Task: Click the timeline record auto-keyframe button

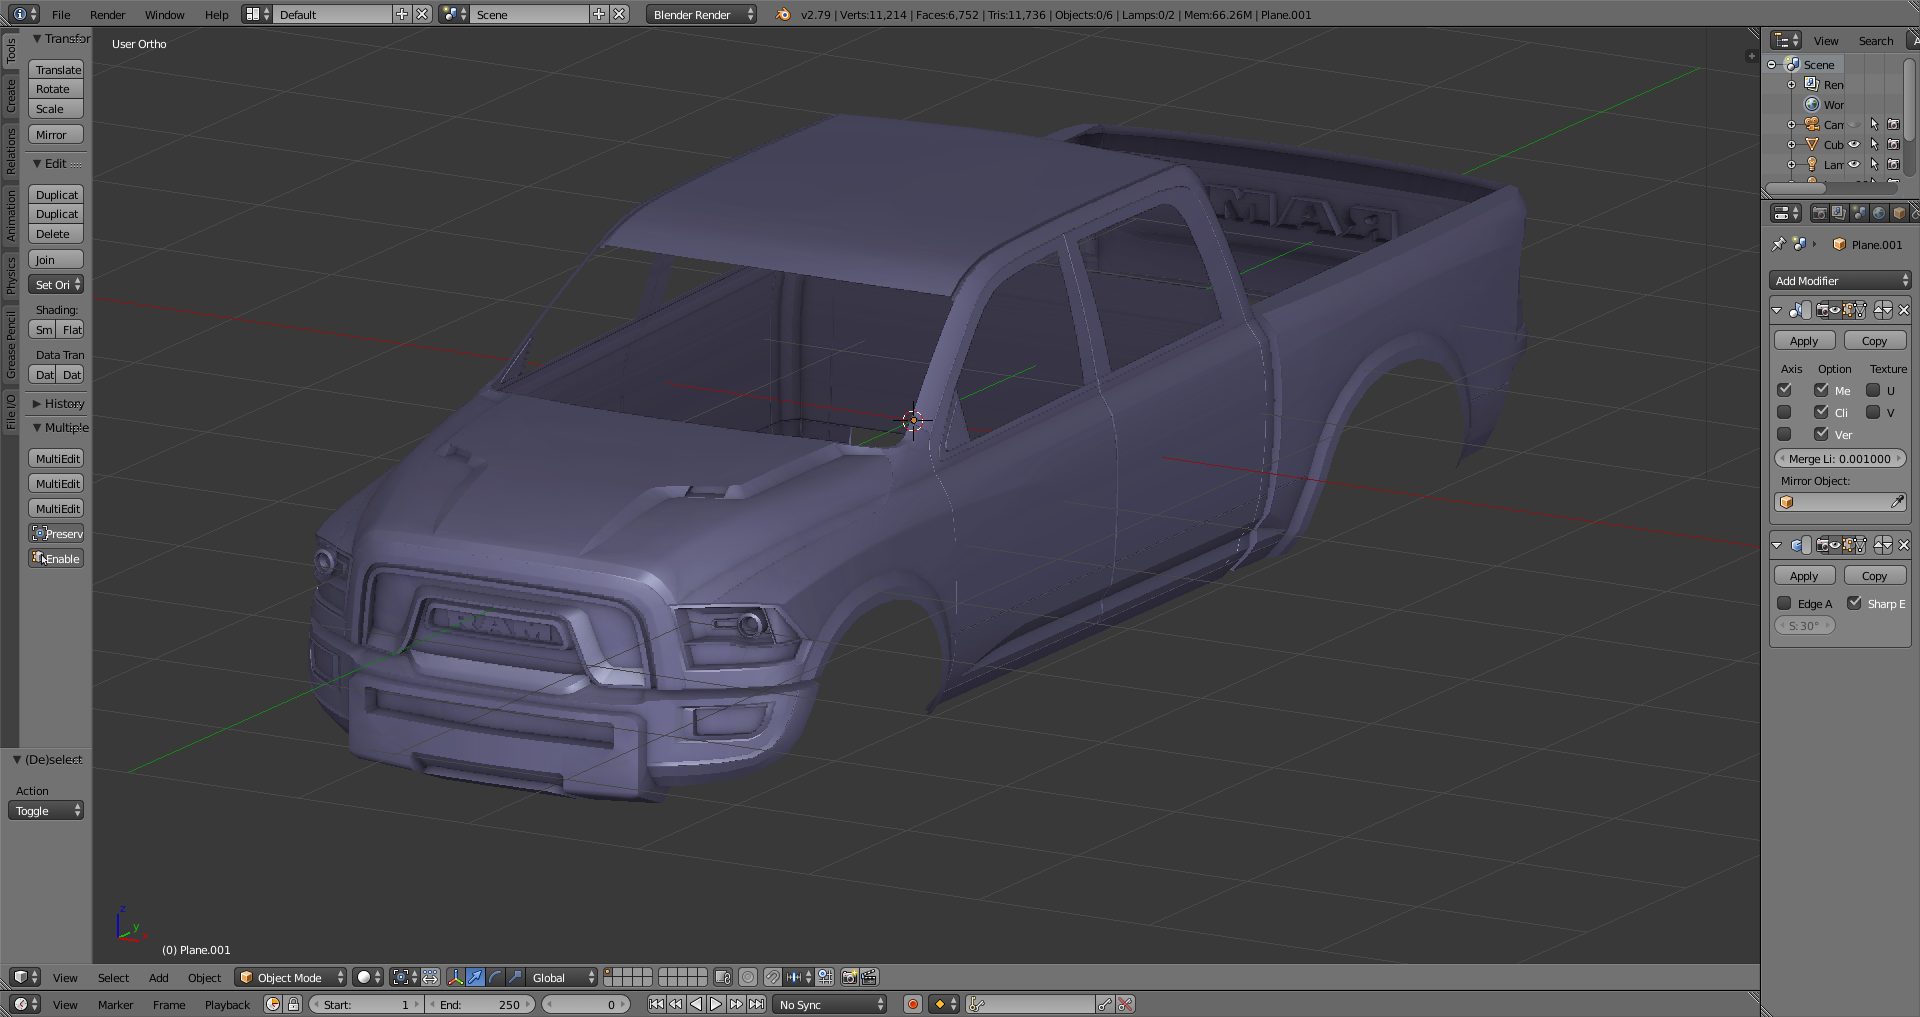Action: [x=912, y=1004]
